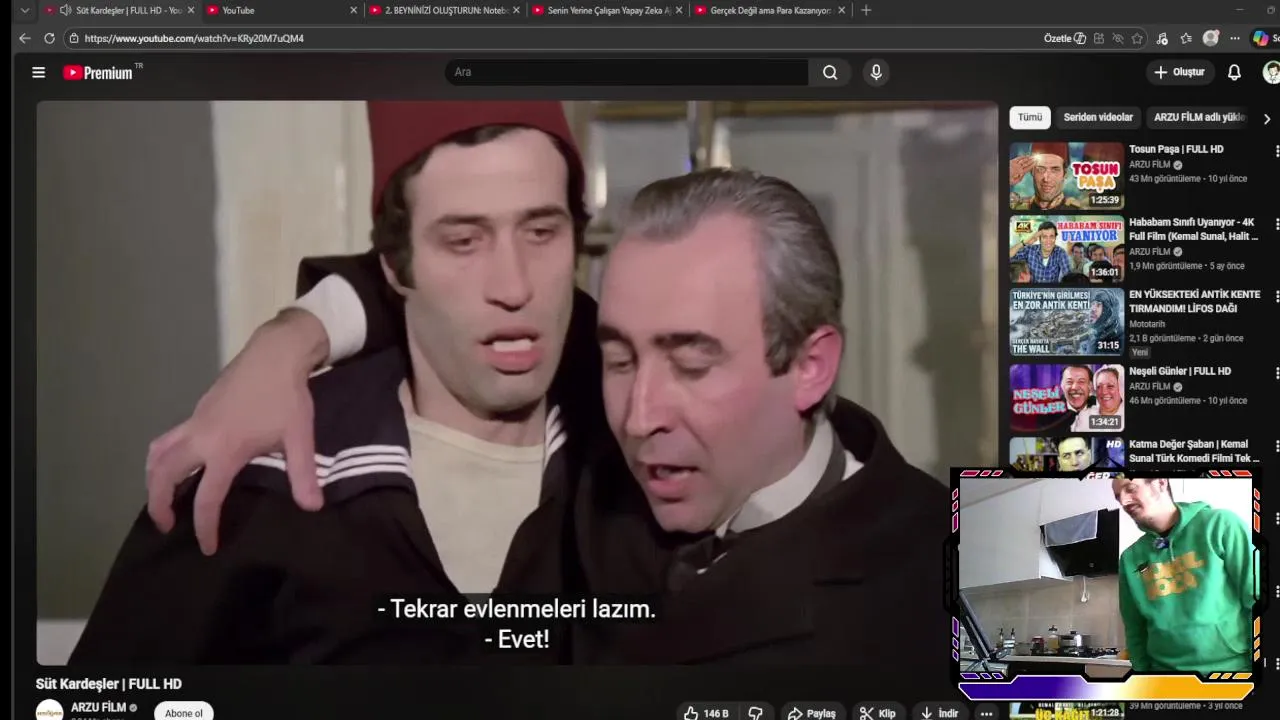The image size is (1280, 720).
Task: Show more chips with right chevron
Action: pyautogui.click(x=1267, y=118)
